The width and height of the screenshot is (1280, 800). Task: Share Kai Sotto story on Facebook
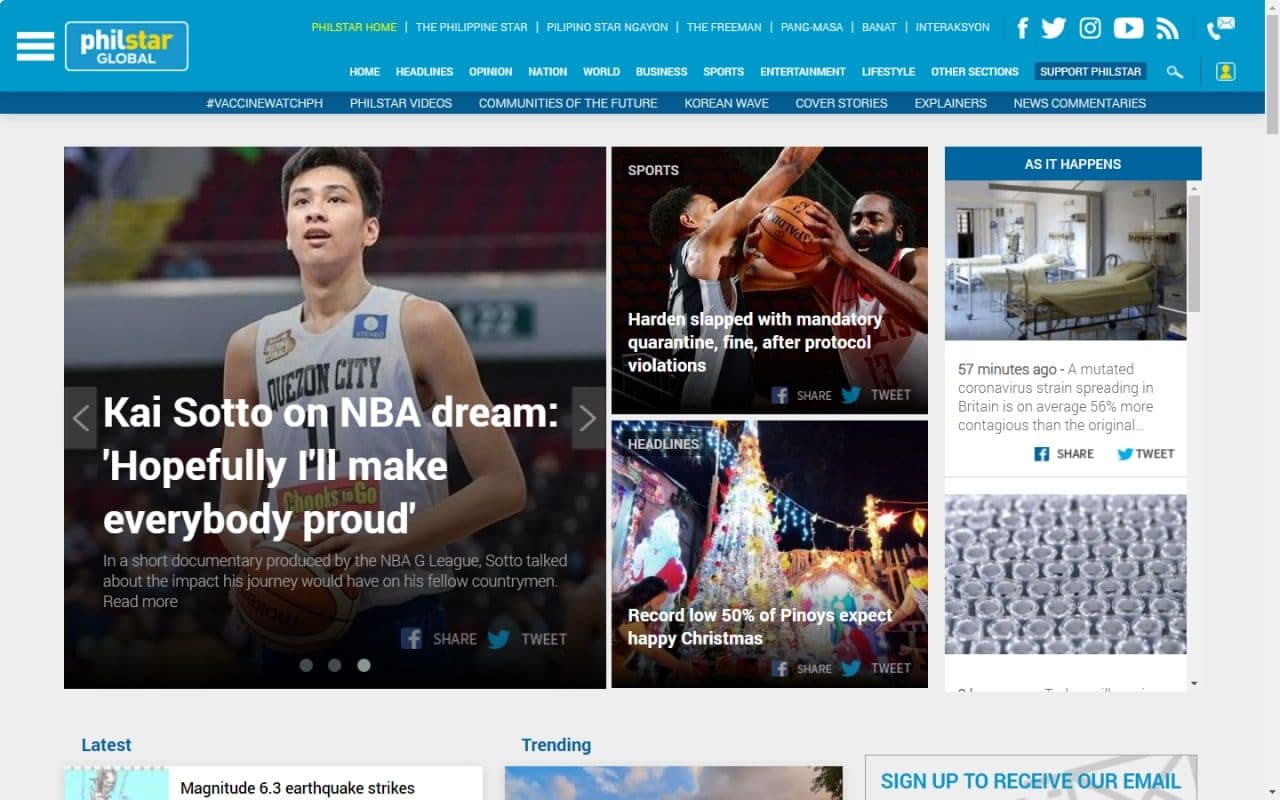438,638
